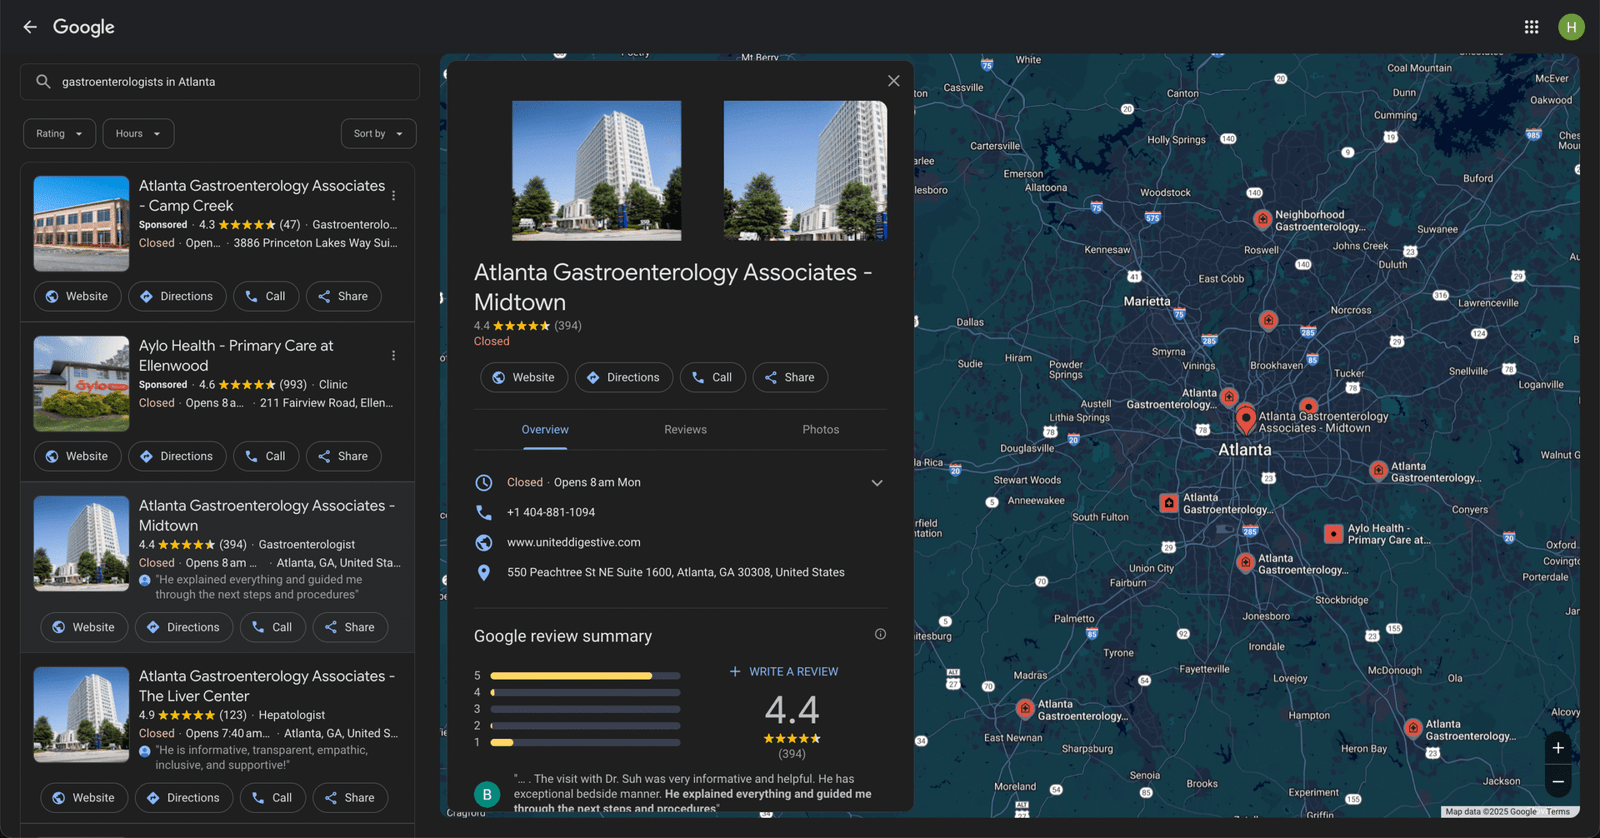The width and height of the screenshot is (1600, 838).
Task: Click the phone number +1 404-881-1094
Action: [551, 512]
